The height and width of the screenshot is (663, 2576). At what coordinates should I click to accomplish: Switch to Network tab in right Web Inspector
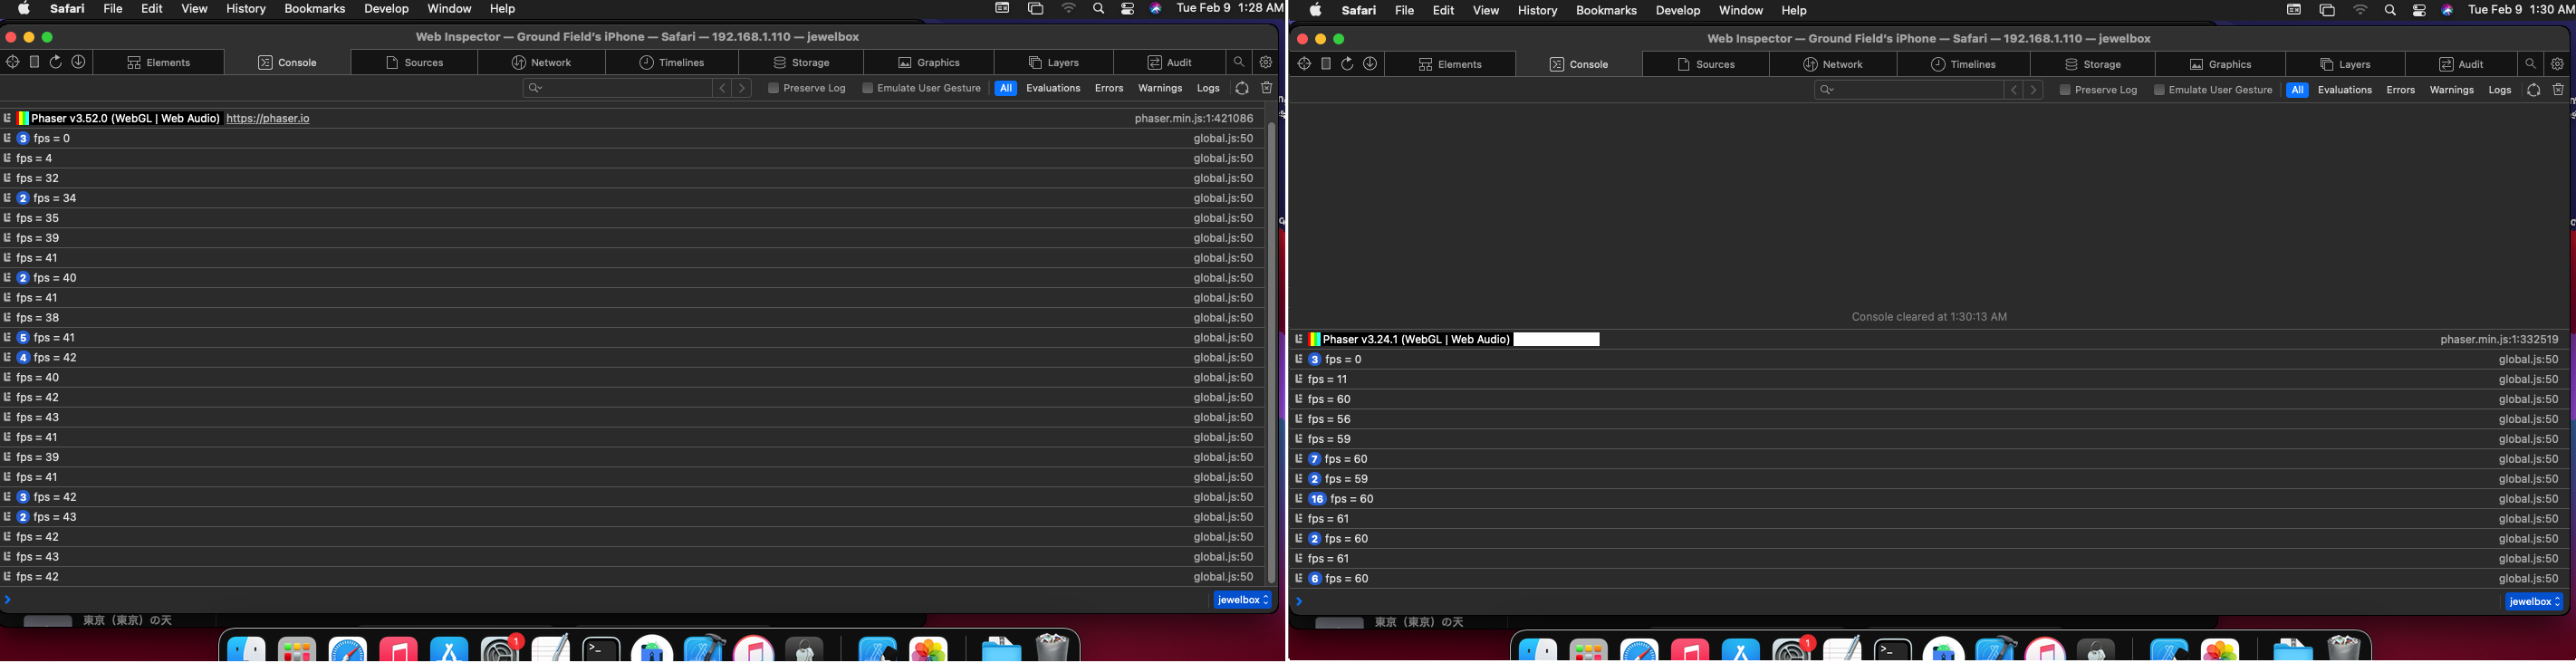(x=1834, y=64)
